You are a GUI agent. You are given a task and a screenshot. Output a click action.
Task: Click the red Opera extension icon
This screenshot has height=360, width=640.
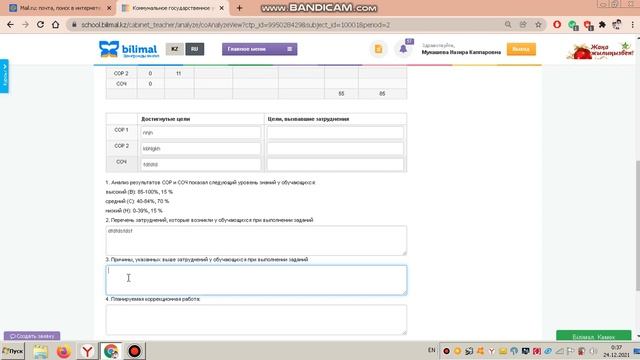[x=557, y=25]
